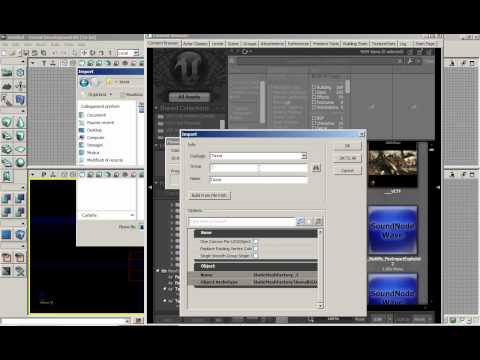This screenshot has width=480, height=360.
Task: Click the back arrow in the file dialog
Action: (x=84, y=82)
